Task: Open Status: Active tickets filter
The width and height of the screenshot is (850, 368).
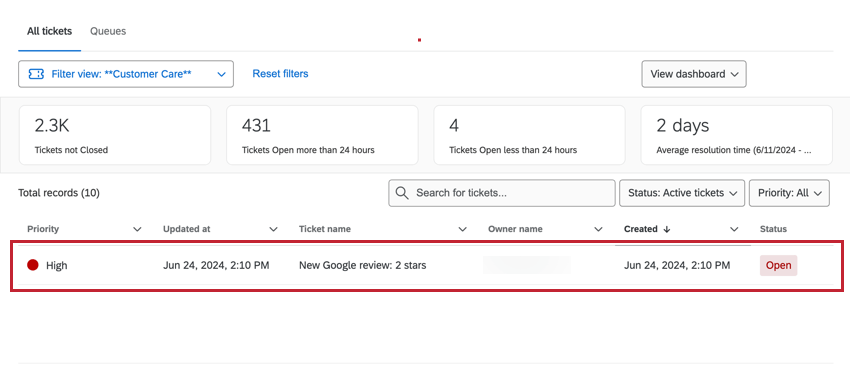Action: tap(682, 193)
